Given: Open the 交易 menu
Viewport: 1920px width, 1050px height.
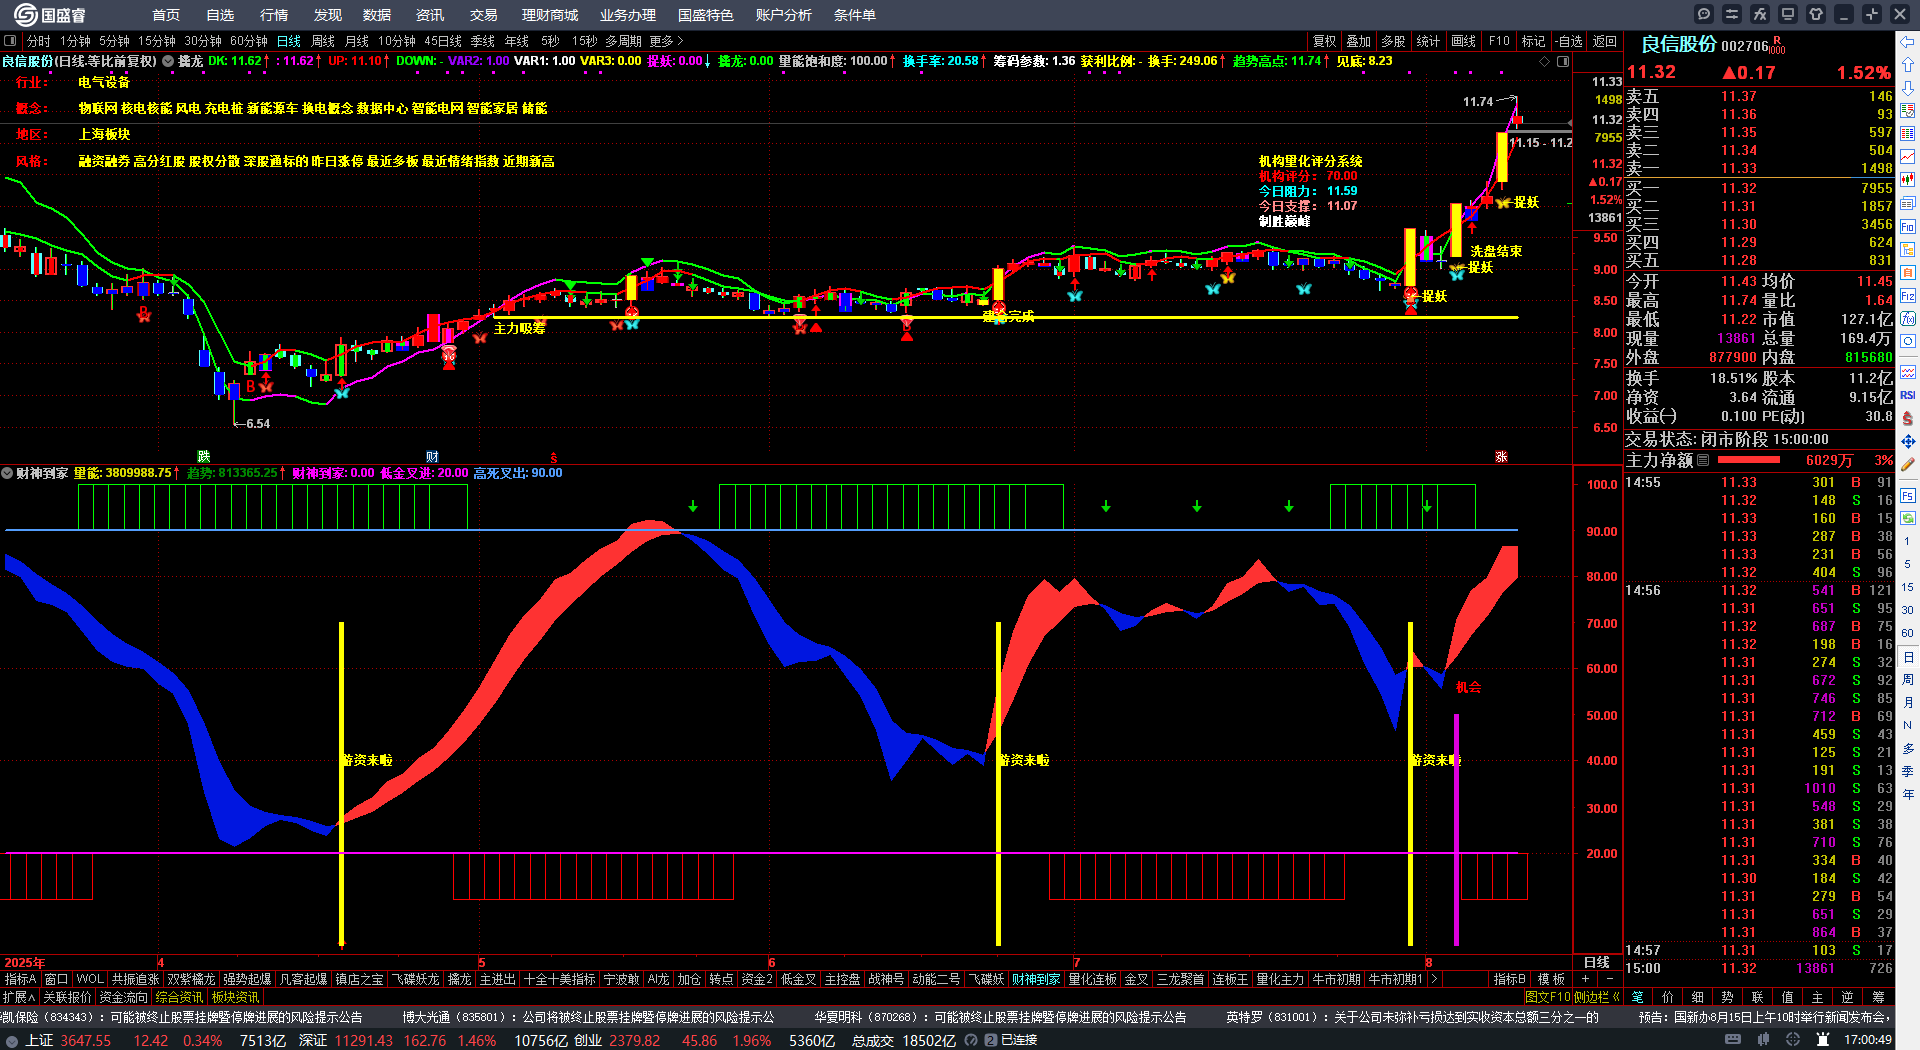Looking at the screenshot, I should point(484,15).
